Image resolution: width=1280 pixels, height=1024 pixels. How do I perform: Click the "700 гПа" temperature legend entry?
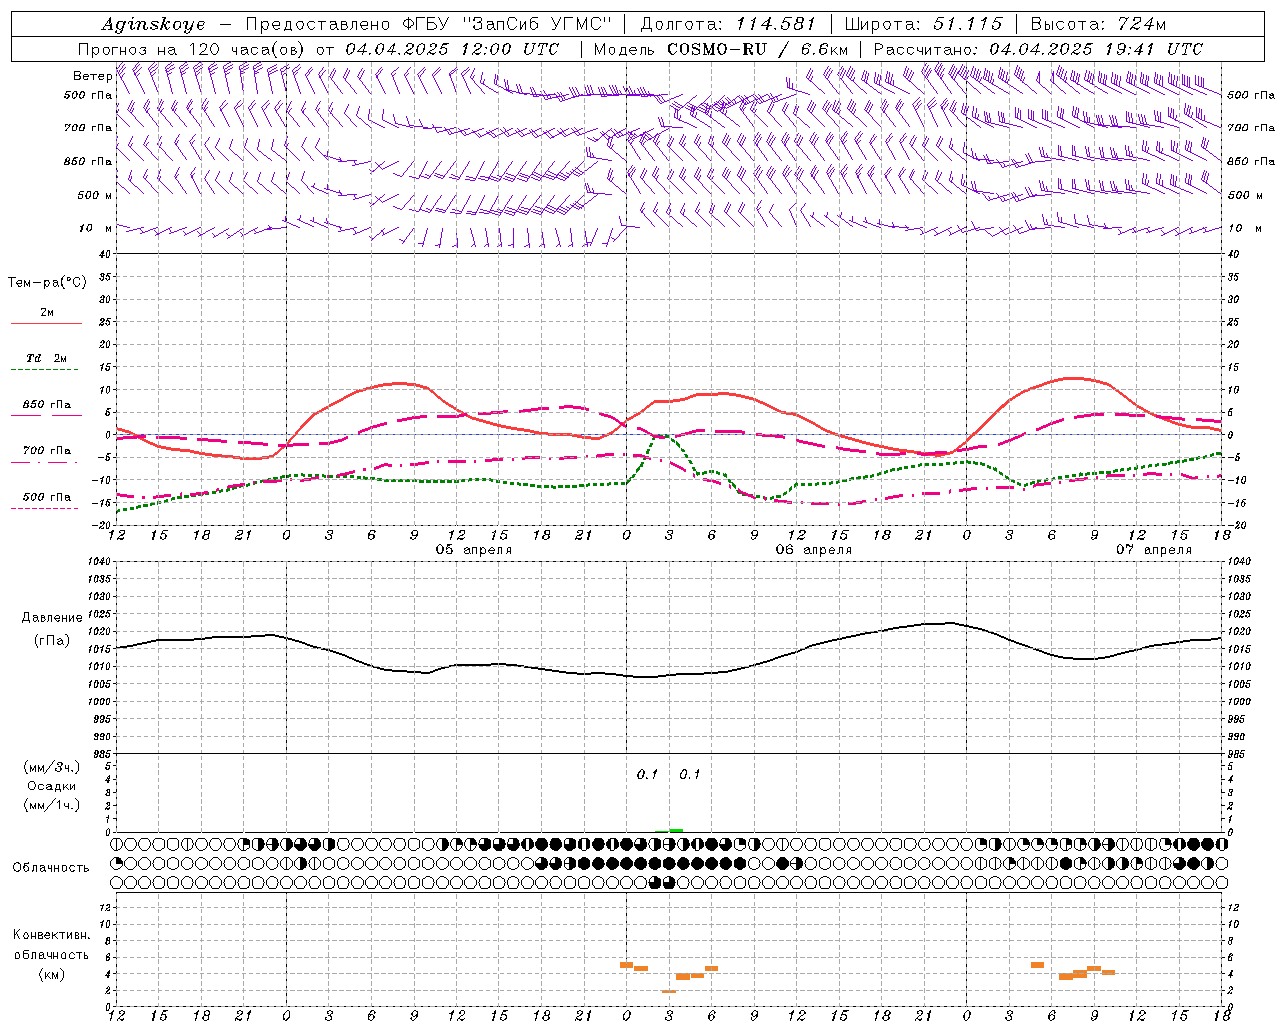pyautogui.click(x=47, y=451)
